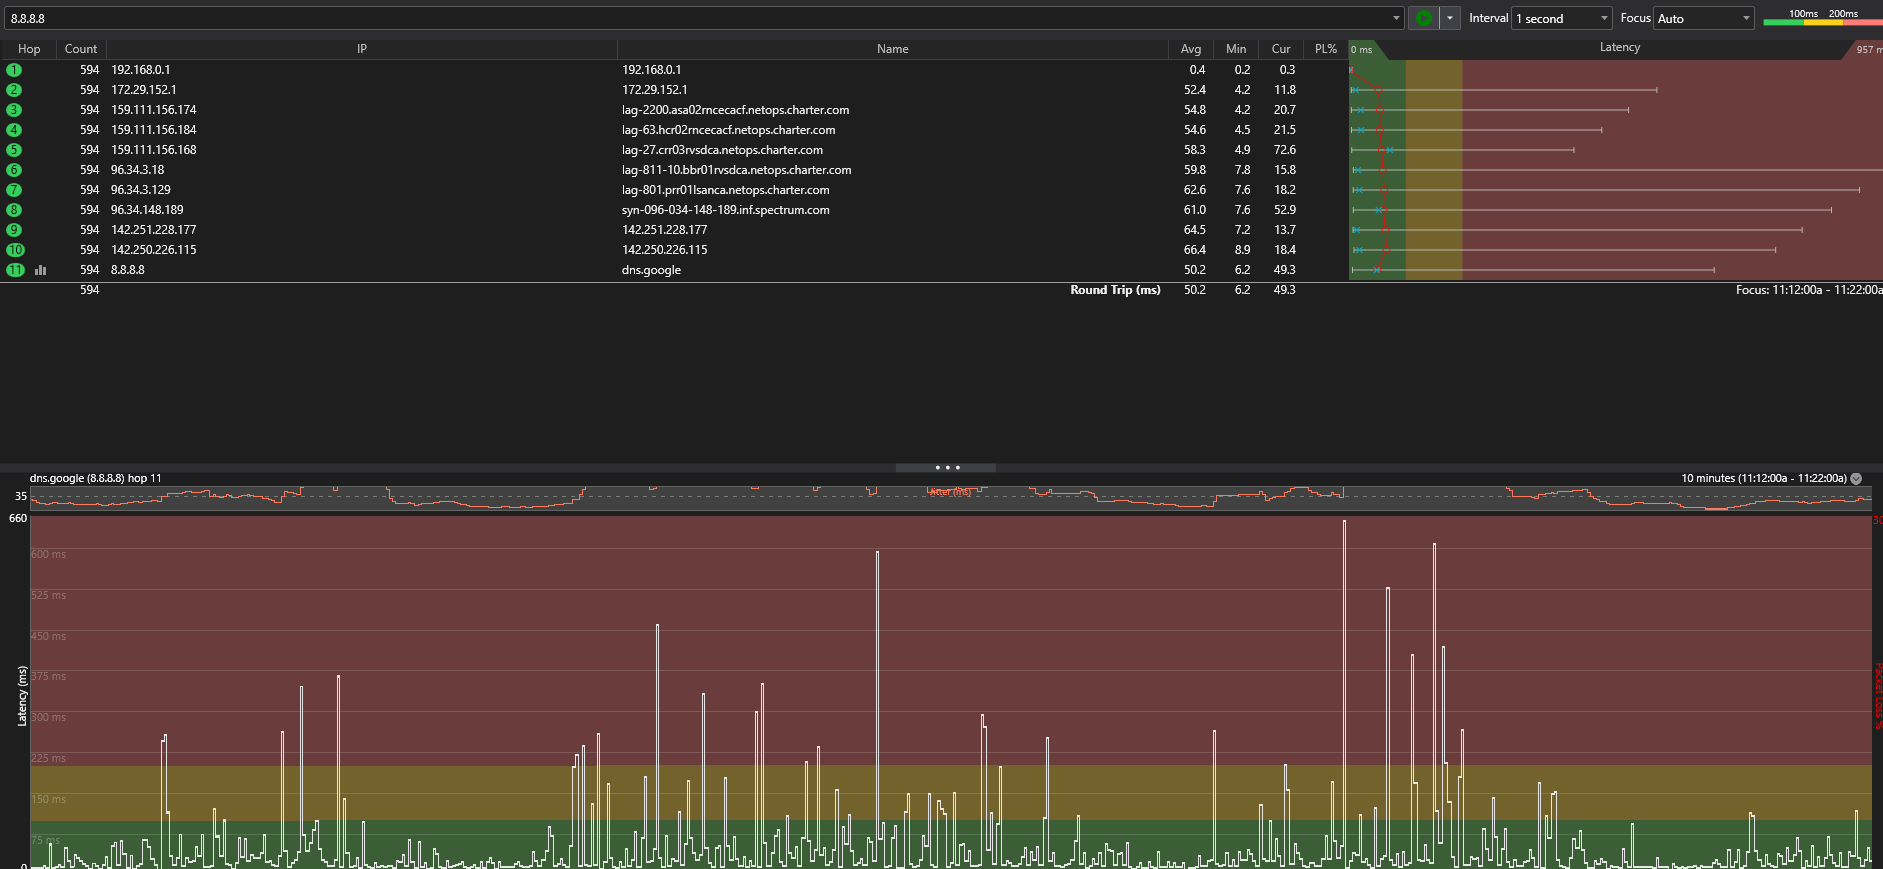The image size is (1883, 869).
Task: Open the target address history dropdown arrow
Action: [1396, 18]
